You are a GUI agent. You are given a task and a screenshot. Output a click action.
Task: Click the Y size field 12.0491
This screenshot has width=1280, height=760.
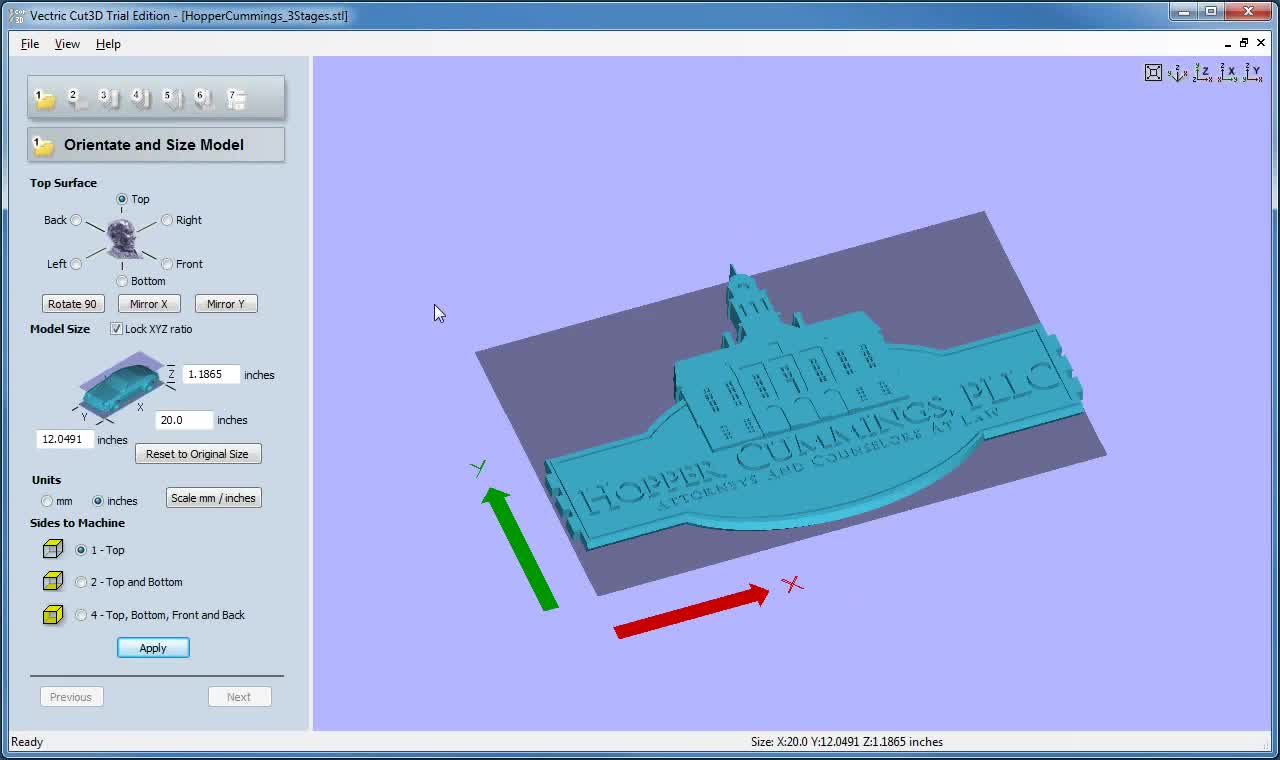[x=65, y=439]
